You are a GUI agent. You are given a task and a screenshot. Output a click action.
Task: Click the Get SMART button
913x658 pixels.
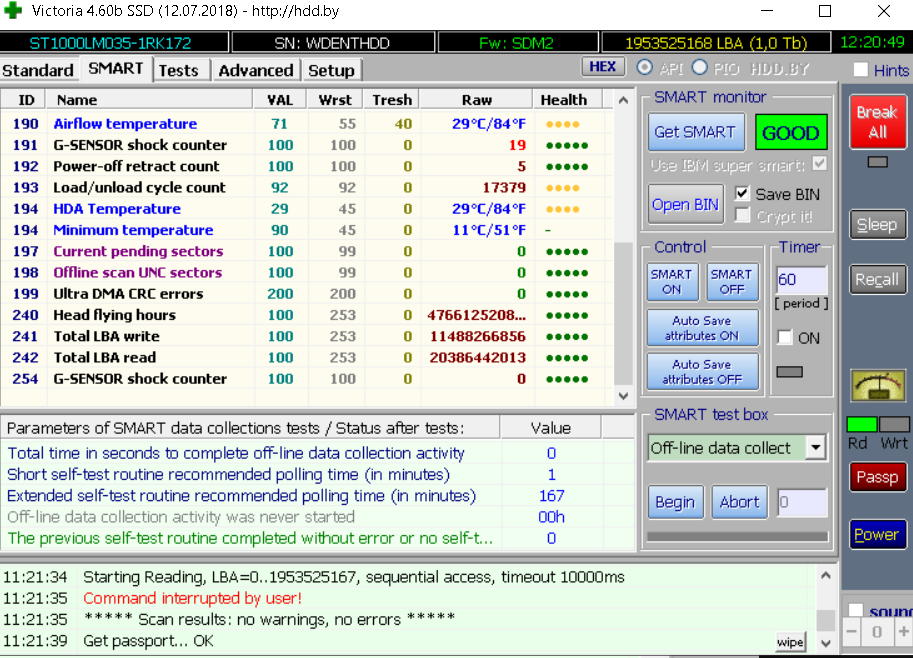(x=694, y=132)
